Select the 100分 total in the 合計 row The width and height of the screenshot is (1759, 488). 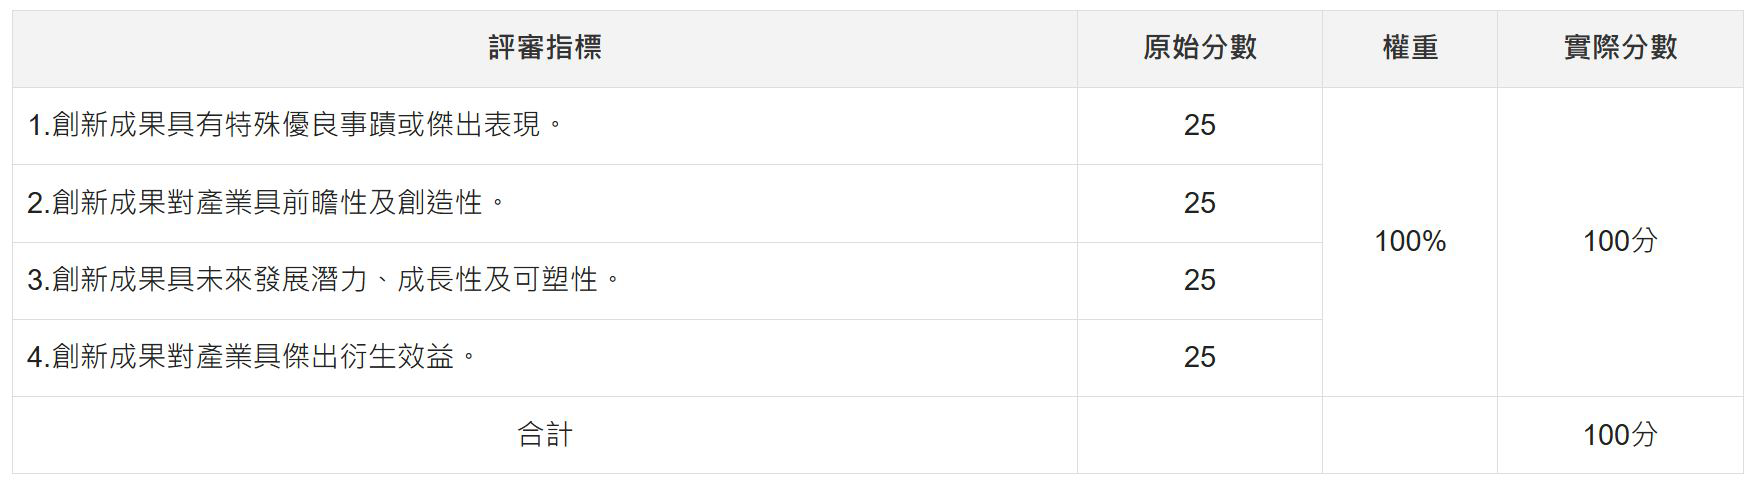pos(1620,435)
